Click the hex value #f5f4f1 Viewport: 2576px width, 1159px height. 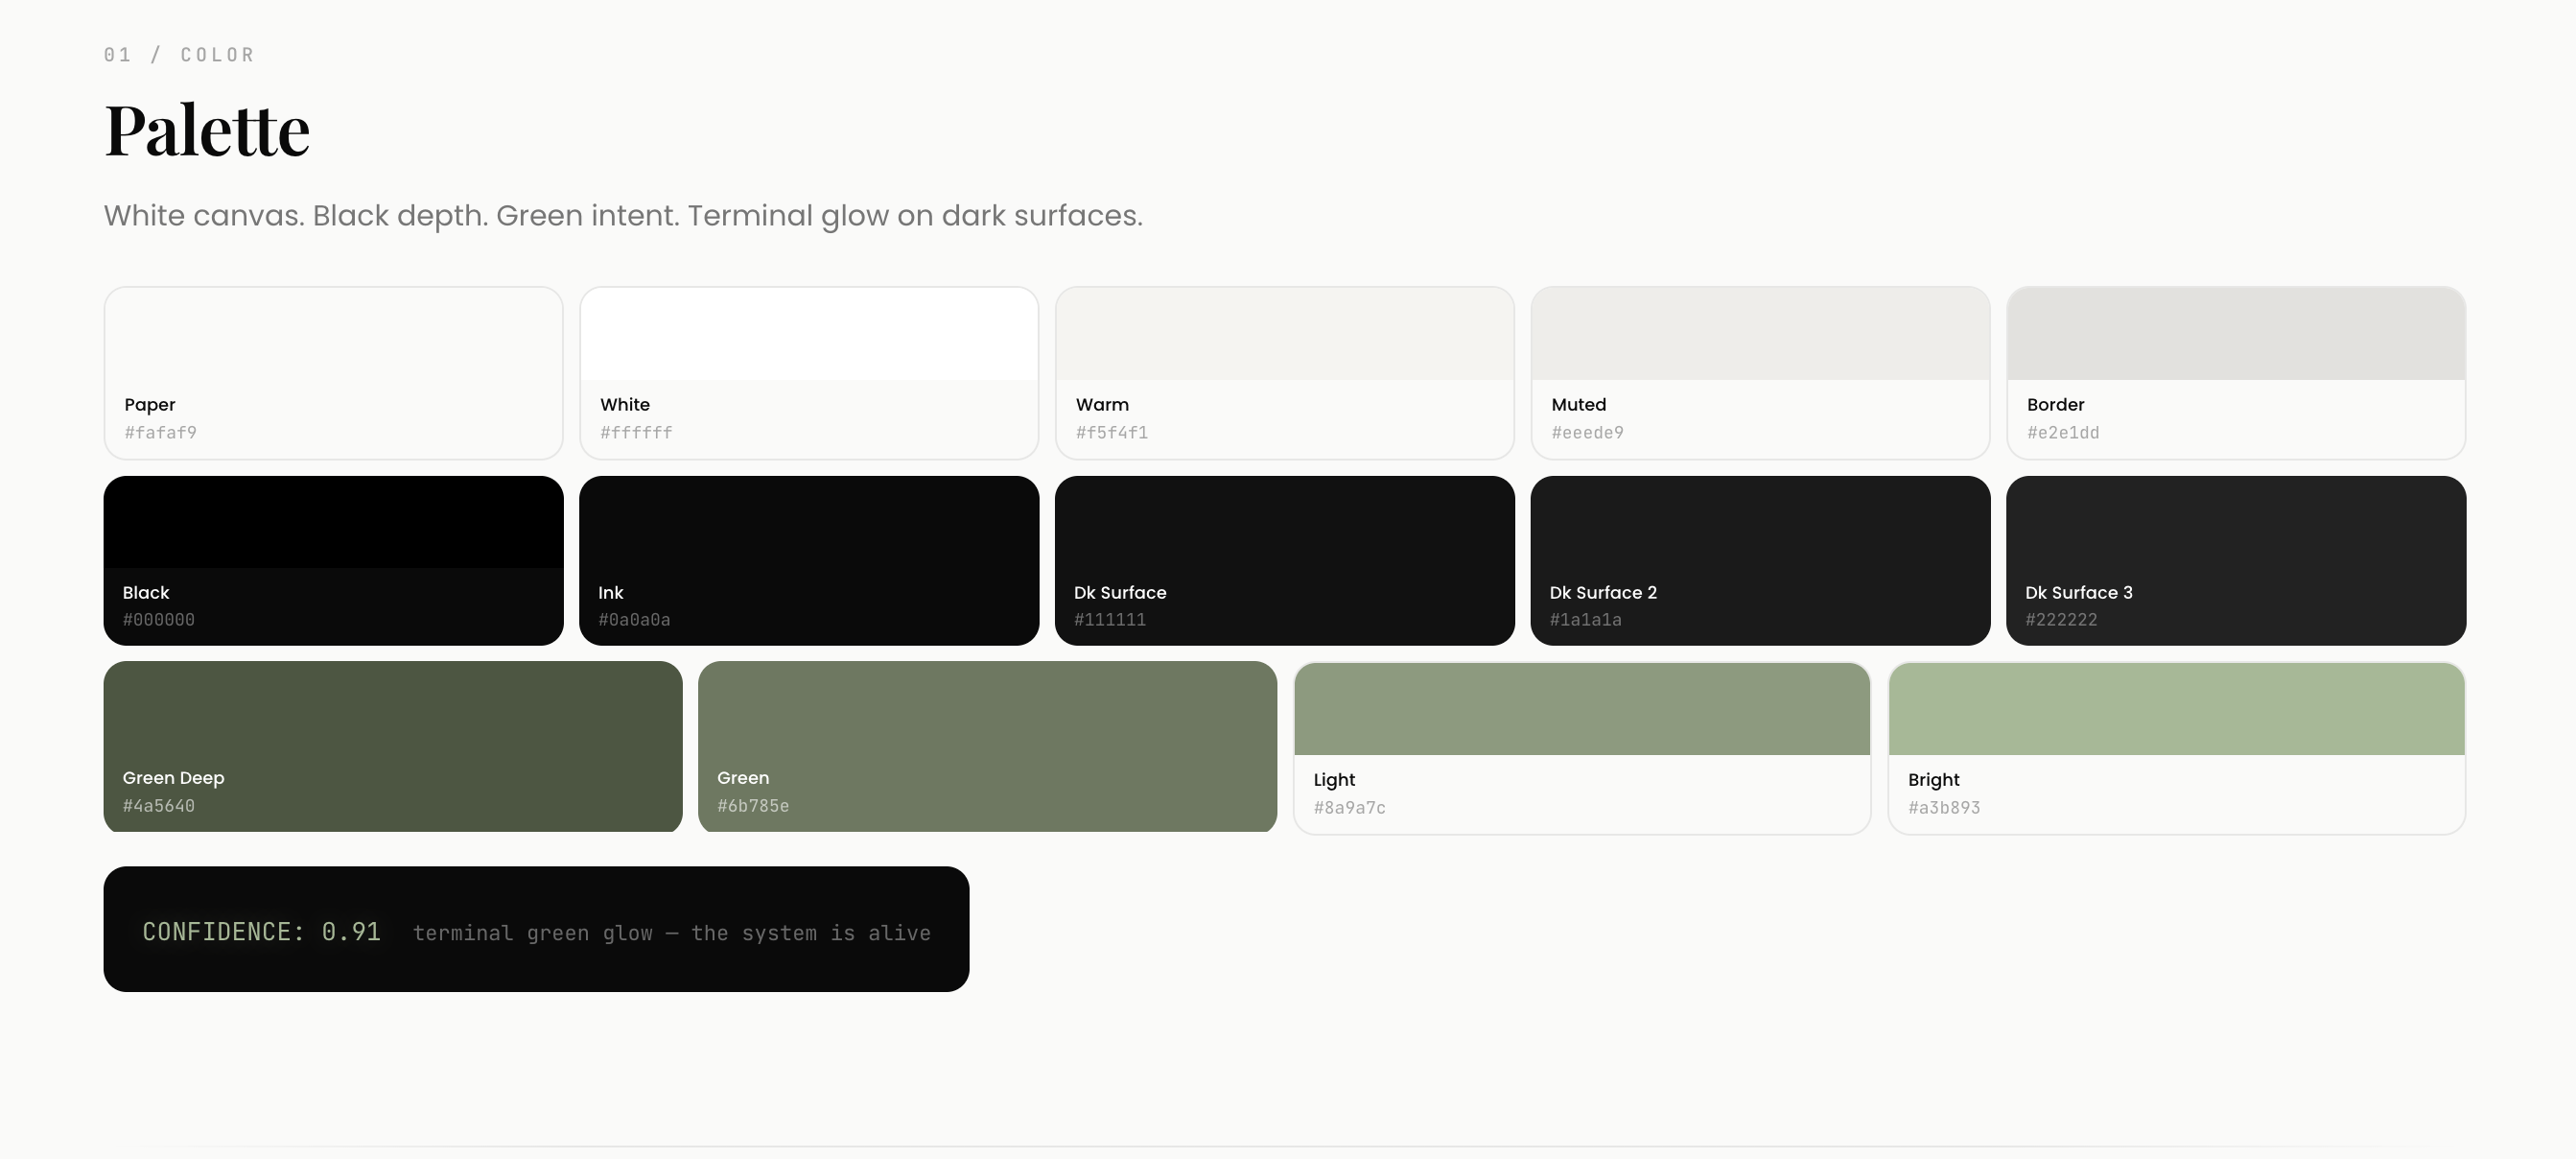click(x=1112, y=433)
